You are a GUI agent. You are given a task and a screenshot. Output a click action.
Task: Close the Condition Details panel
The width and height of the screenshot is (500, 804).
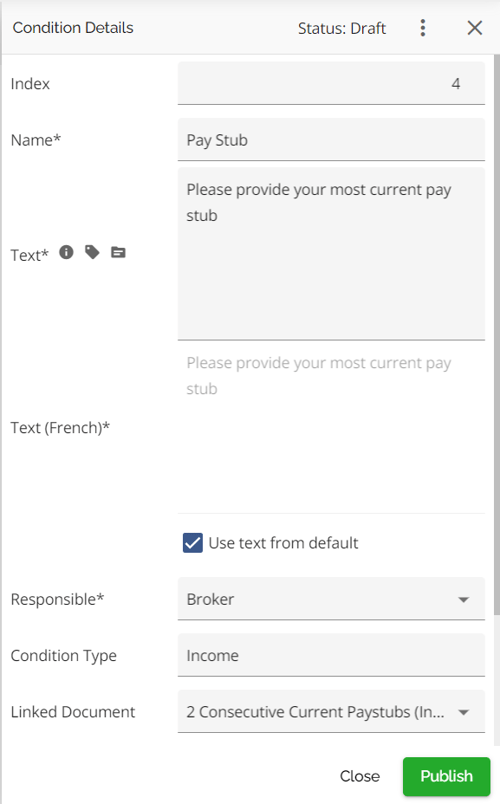[475, 28]
